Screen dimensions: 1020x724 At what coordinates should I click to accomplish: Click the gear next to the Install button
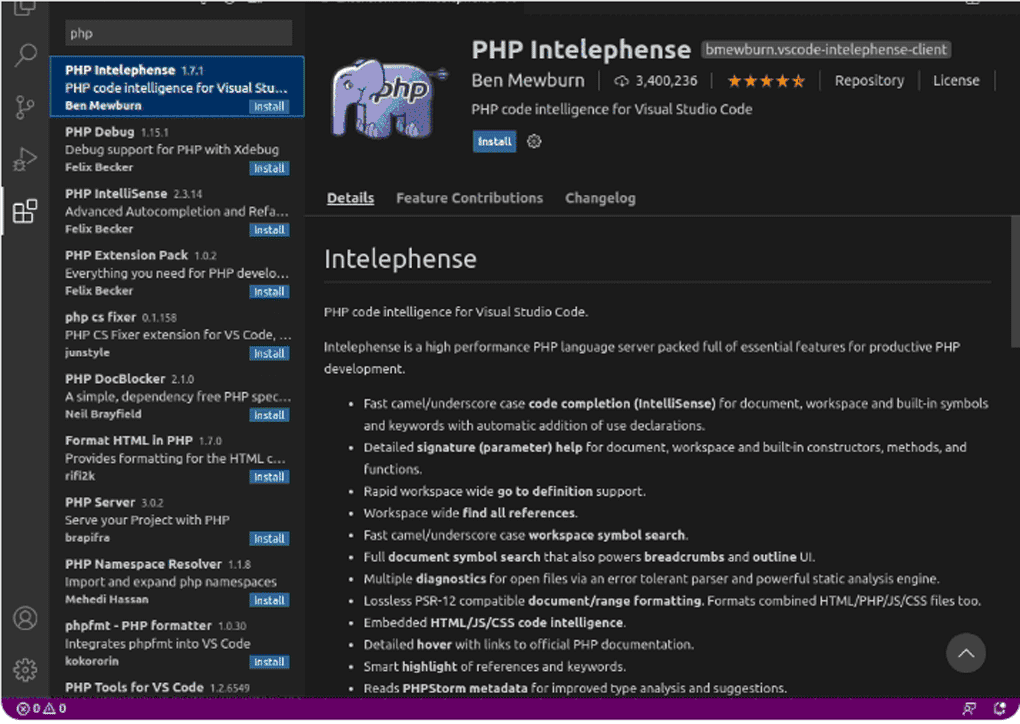[x=533, y=141]
